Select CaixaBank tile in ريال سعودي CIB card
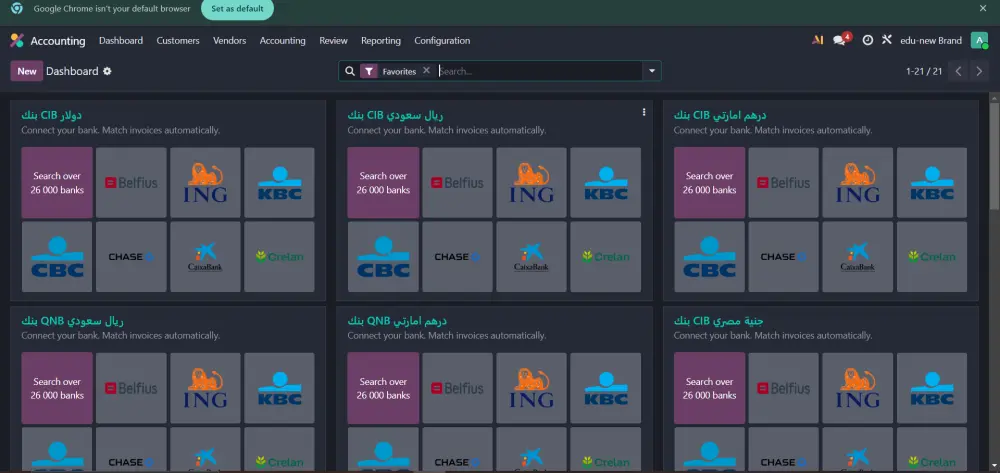Screen dimensions: 1000x473 click(532, 257)
